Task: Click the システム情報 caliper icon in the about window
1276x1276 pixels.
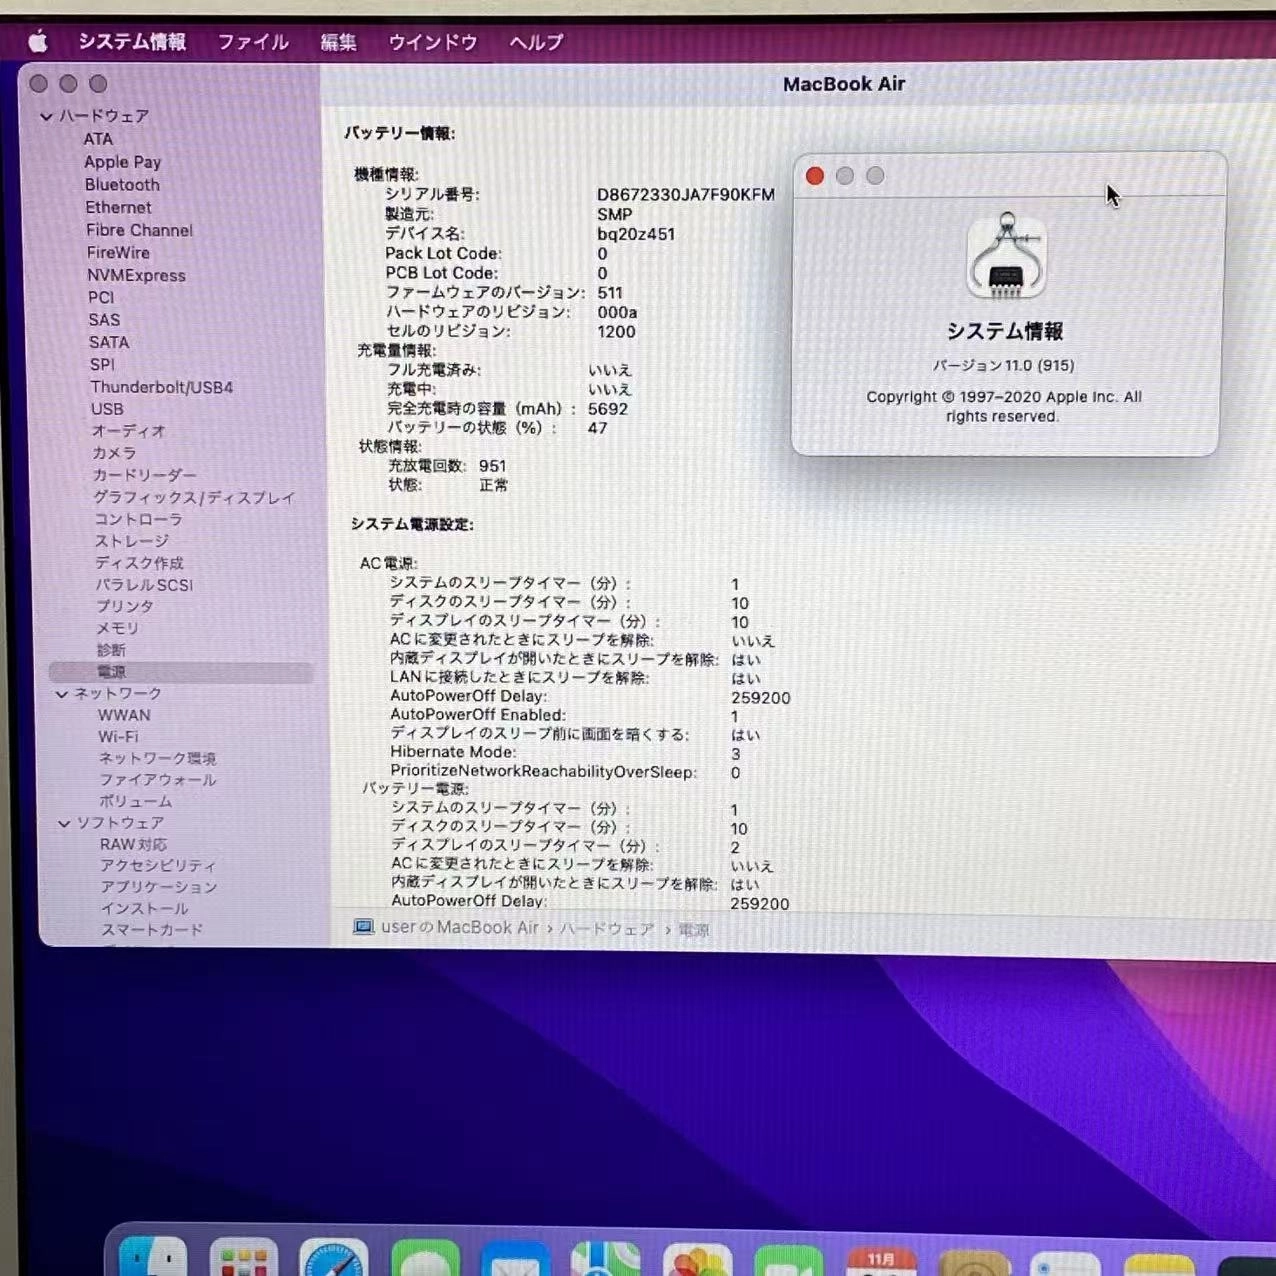Action: coord(1005,257)
